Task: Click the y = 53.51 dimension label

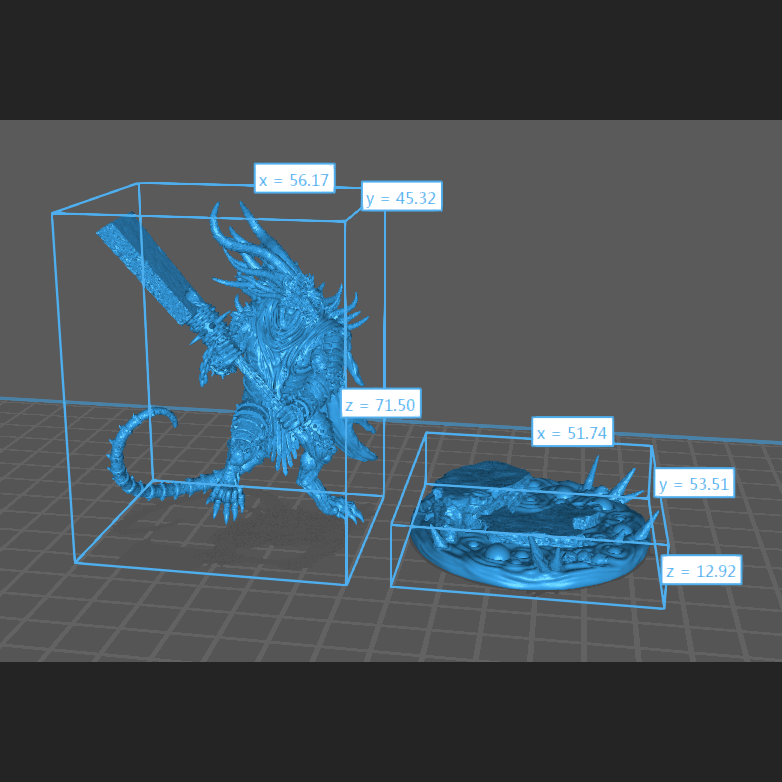Action: (694, 485)
